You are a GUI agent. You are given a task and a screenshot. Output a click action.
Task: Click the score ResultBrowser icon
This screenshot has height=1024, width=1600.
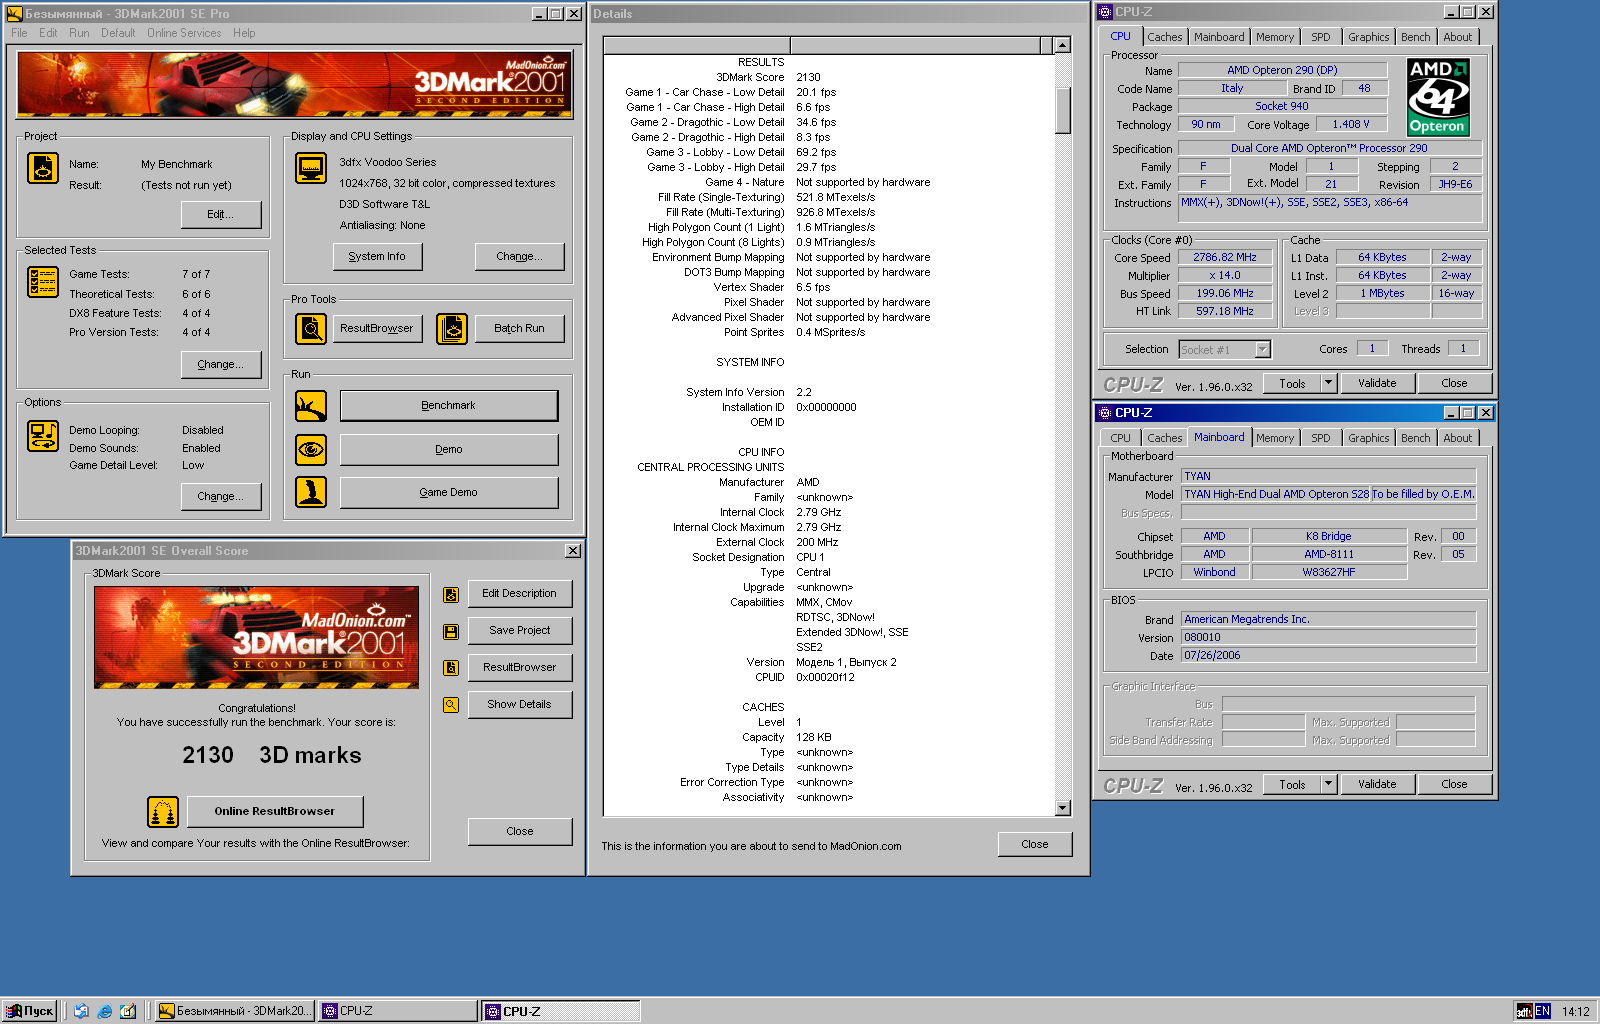pos(451,668)
